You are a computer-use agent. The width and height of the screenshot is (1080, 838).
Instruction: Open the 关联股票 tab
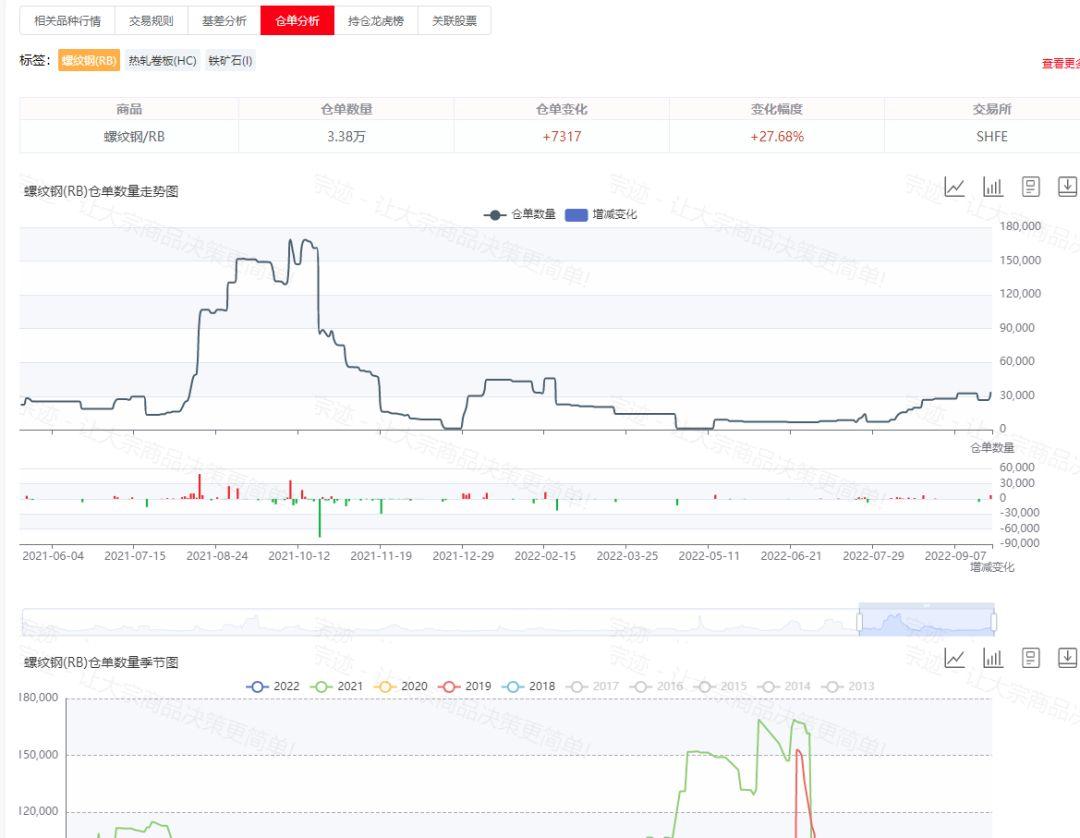[454, 21]
